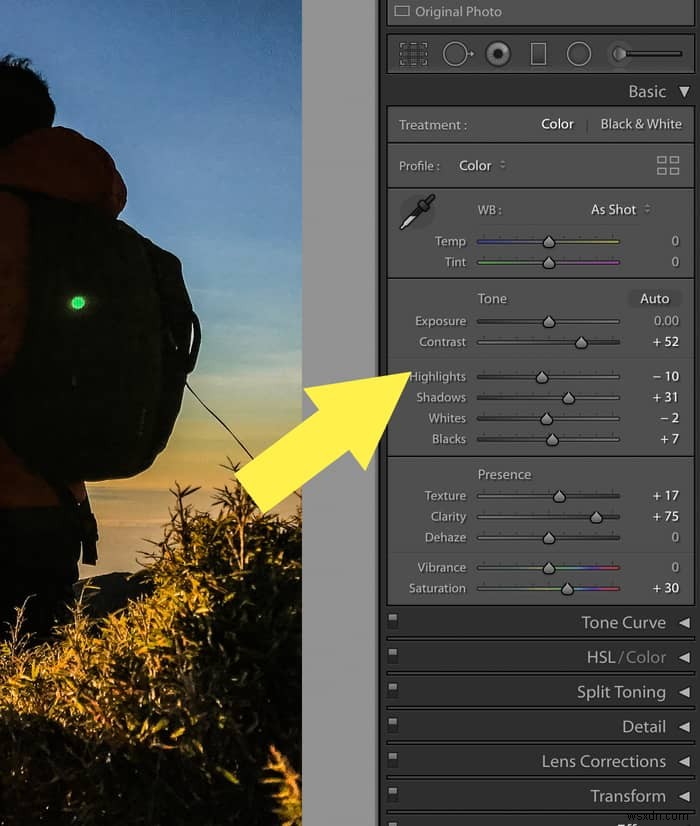Click the Temp slider handle
Screen dimensions: 700x826
549,242
